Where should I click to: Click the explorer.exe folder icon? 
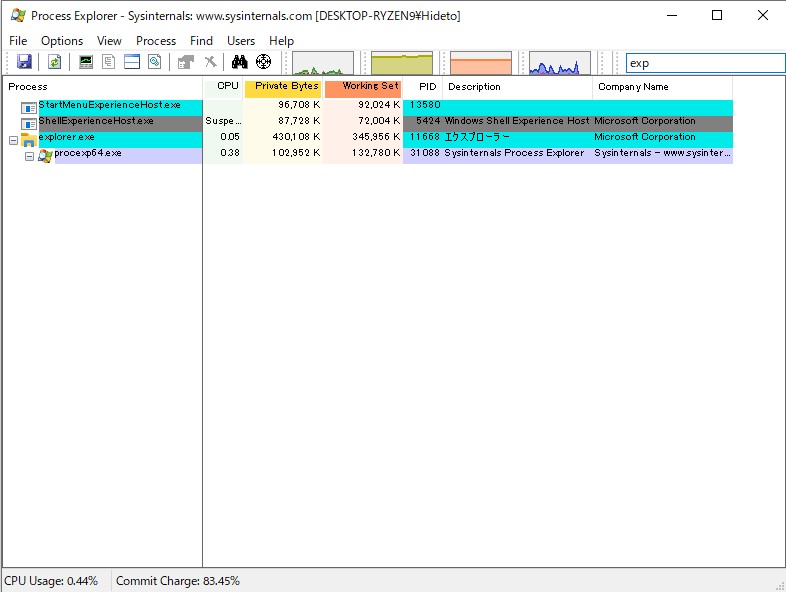coord(29,140)
